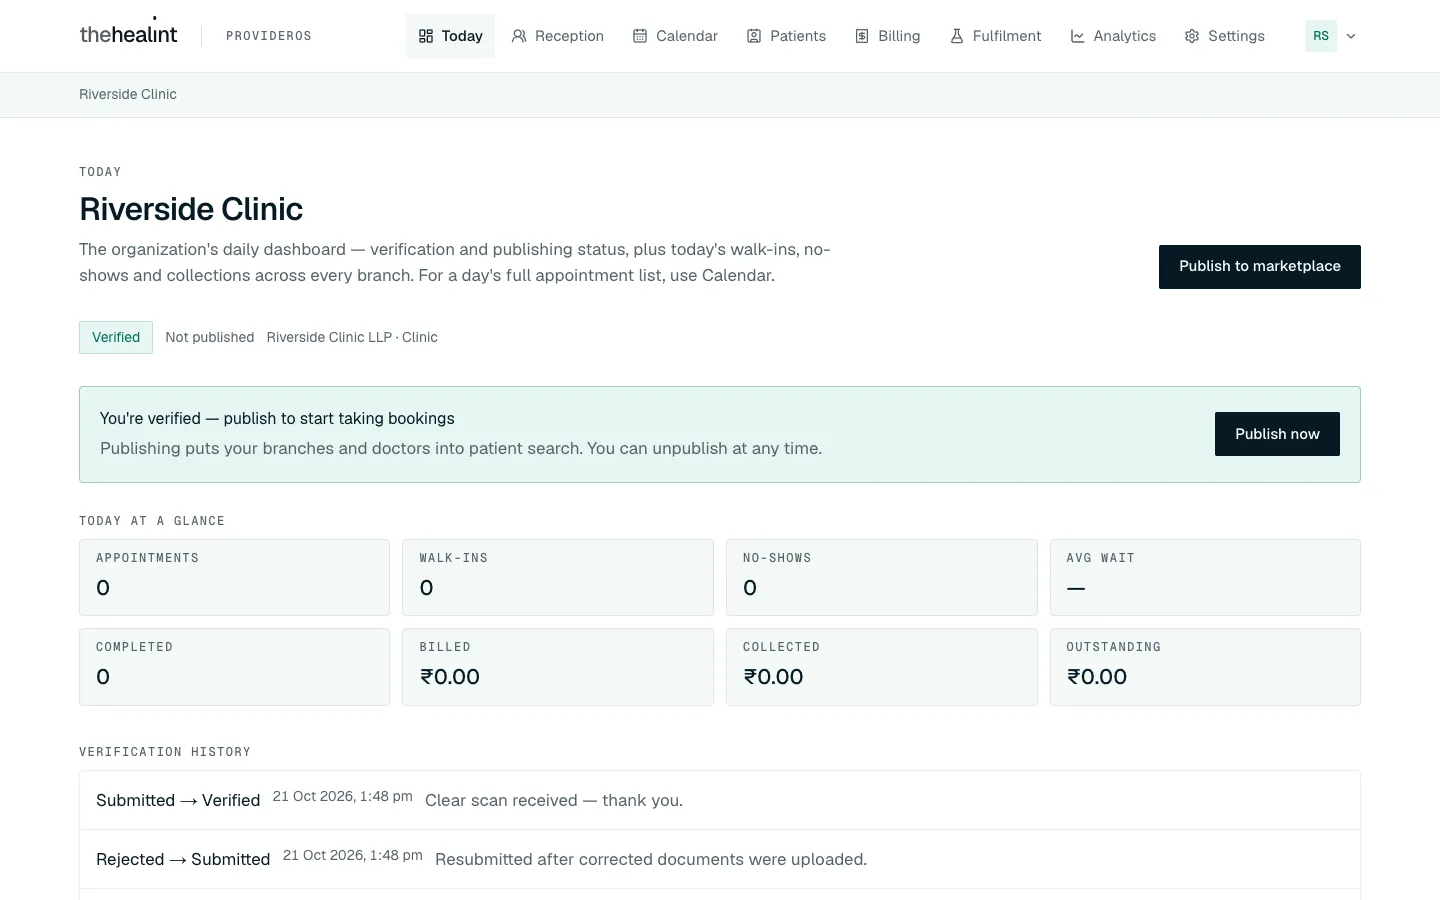Open the Analytics tab label

[x=1125, y=36]
